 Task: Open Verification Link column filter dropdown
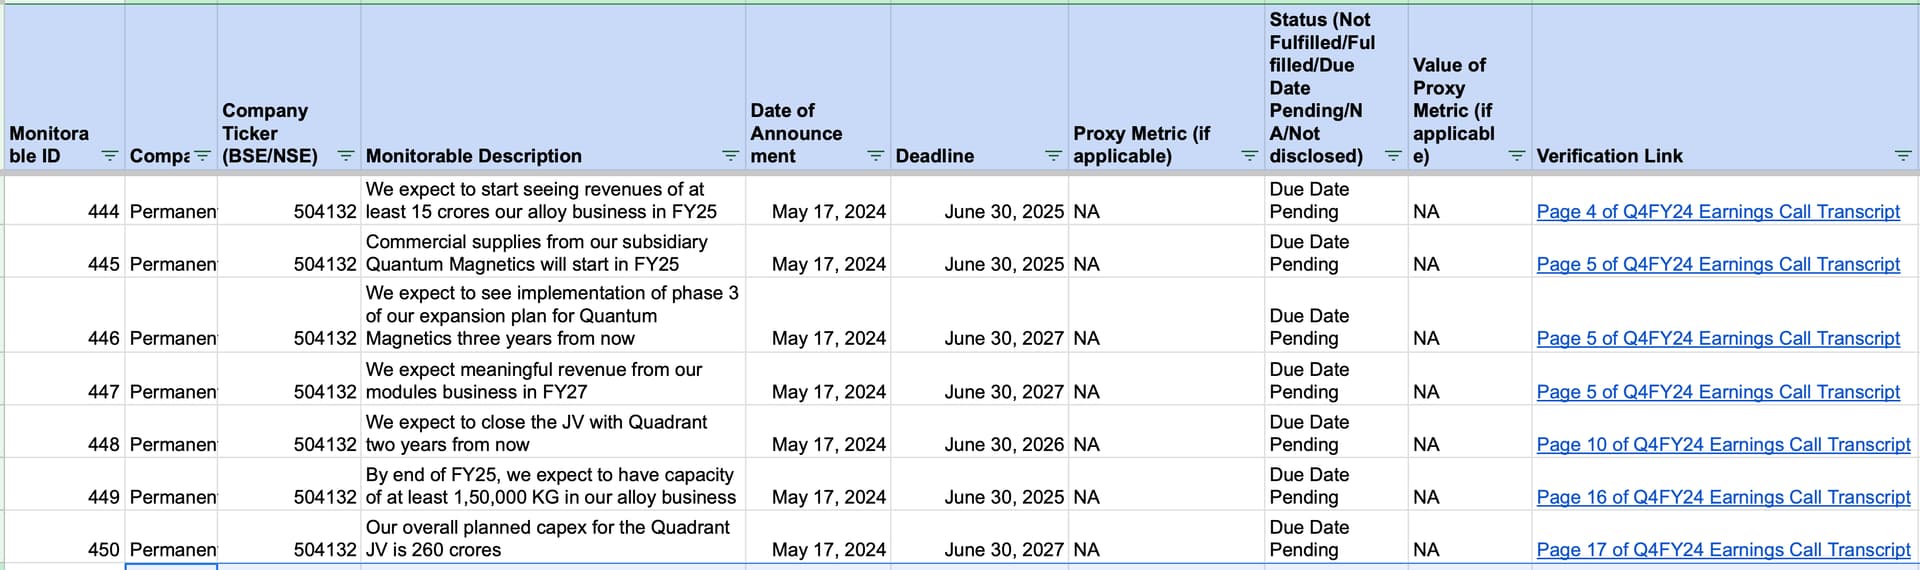coord(1903,156)
